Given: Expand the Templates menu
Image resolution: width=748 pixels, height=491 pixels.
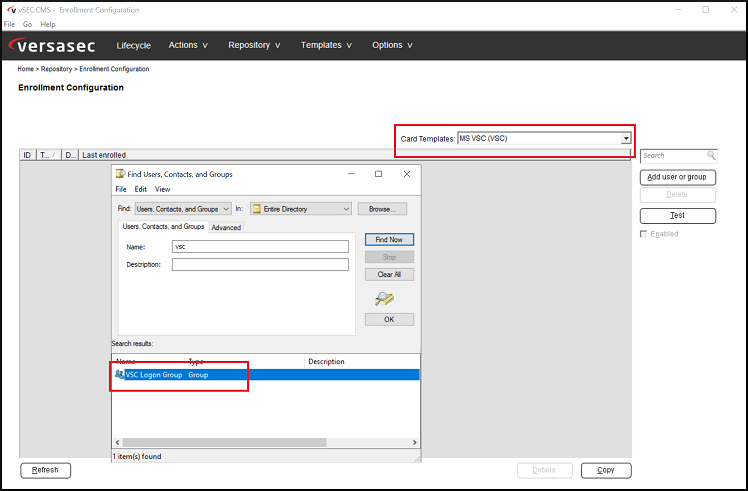Looking at the screenshot, I should coord(326,45).
